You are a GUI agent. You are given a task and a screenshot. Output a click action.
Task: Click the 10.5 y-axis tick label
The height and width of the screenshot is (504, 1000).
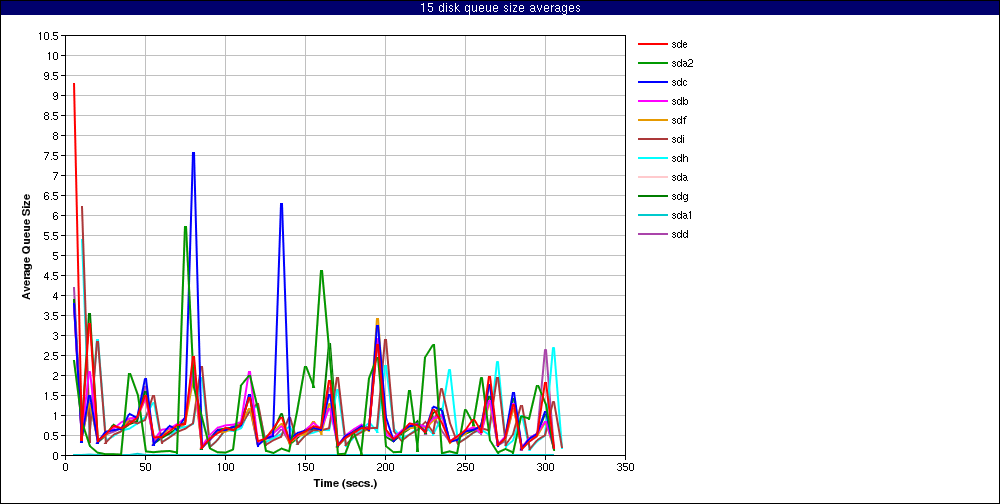pos(48,36)
